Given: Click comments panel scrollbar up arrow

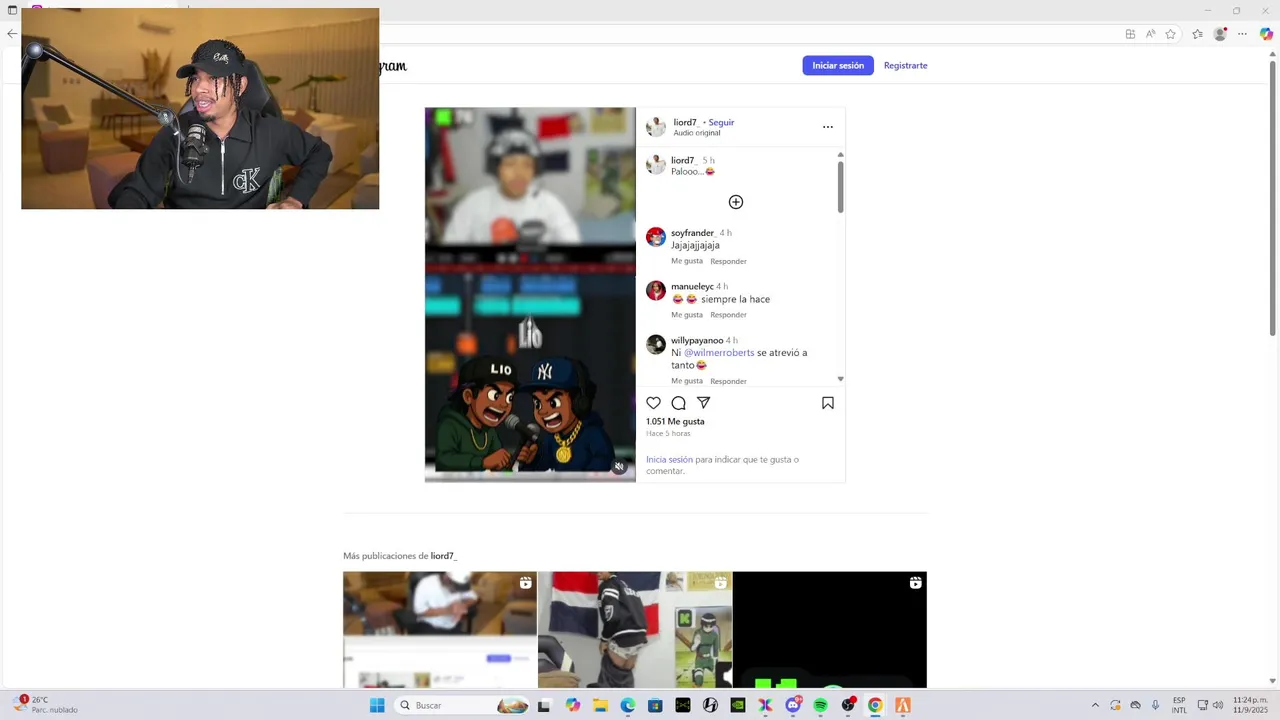Looking at the screenshot, I should tap(840, 155).
